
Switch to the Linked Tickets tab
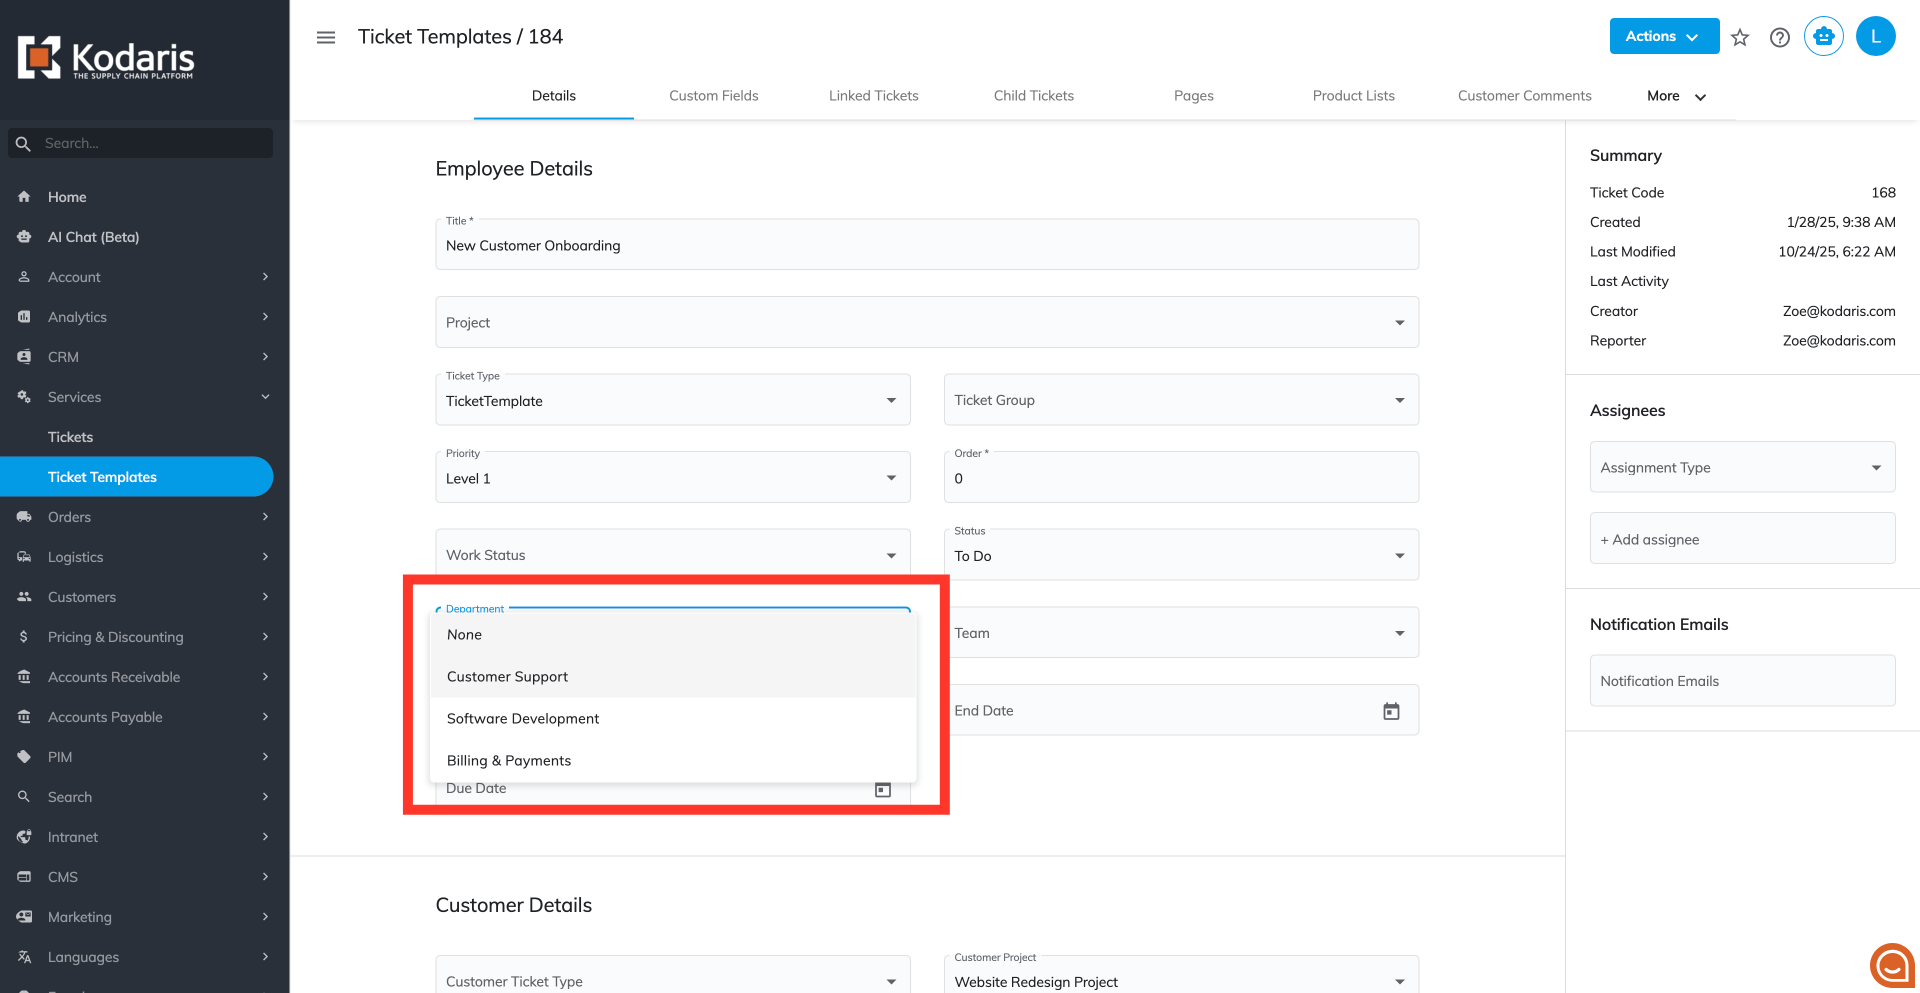click(x=874, y=96)
